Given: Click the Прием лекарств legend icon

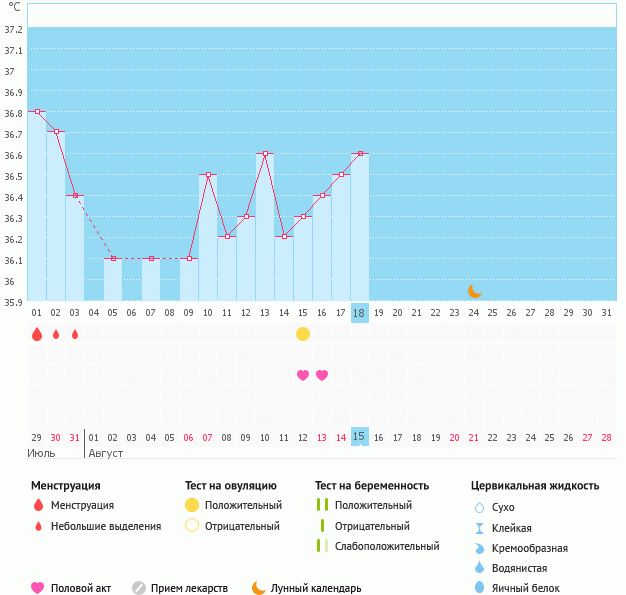Looking at the screenshot, I should 139,588.
